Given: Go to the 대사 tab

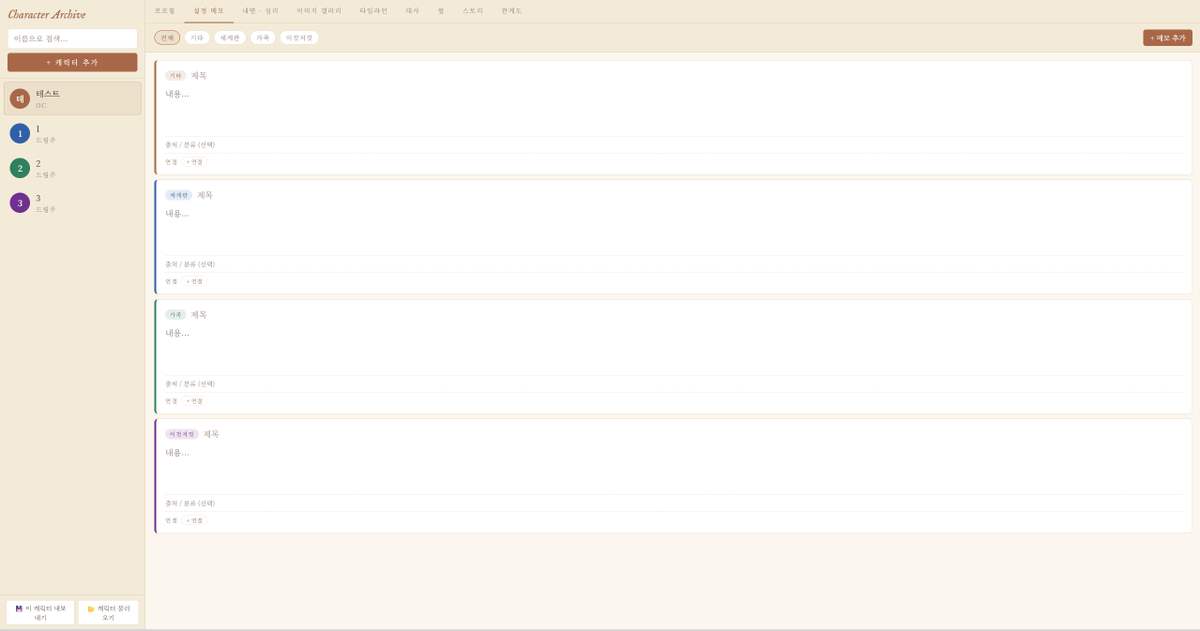Looking at the screenshot, I should point(412,11).
